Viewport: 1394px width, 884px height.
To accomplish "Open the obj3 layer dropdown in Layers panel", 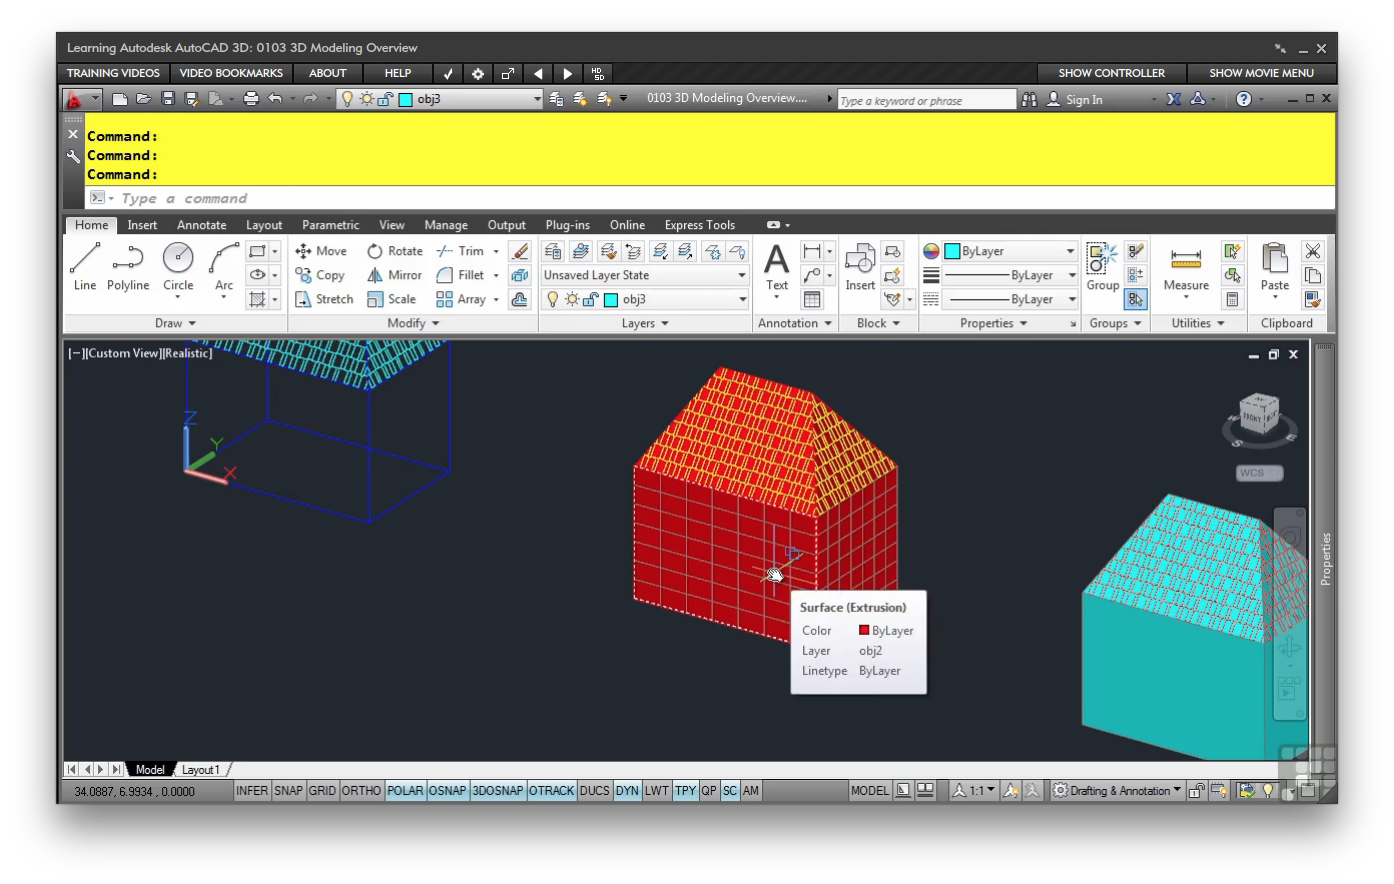I will pos(645,299).
